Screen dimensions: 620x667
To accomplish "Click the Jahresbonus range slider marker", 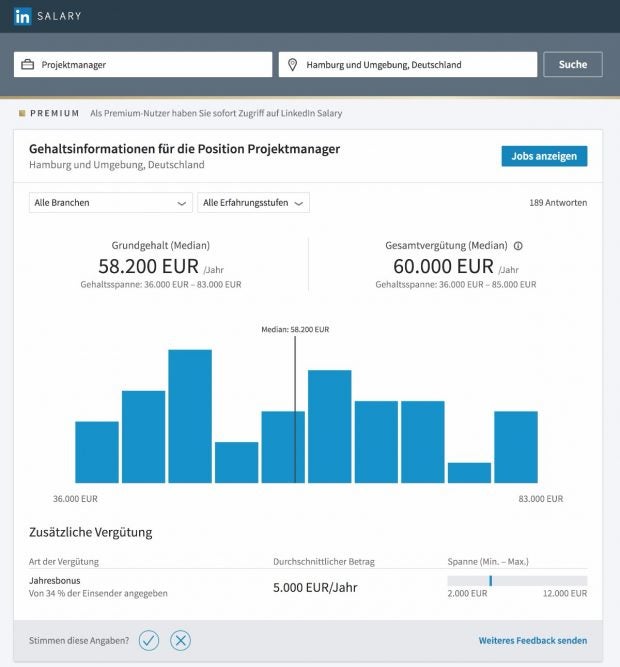I will 490,580.
